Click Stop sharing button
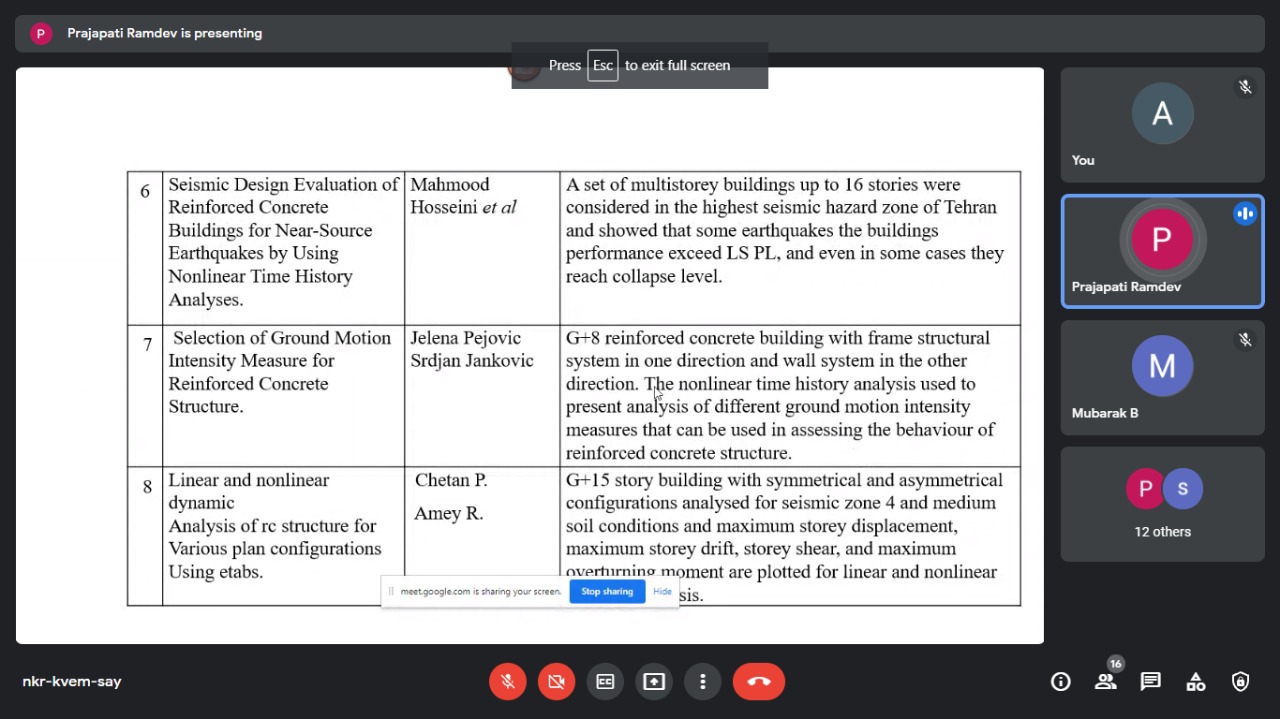Viewport: 1280px width, 719px height. point(607,591)
